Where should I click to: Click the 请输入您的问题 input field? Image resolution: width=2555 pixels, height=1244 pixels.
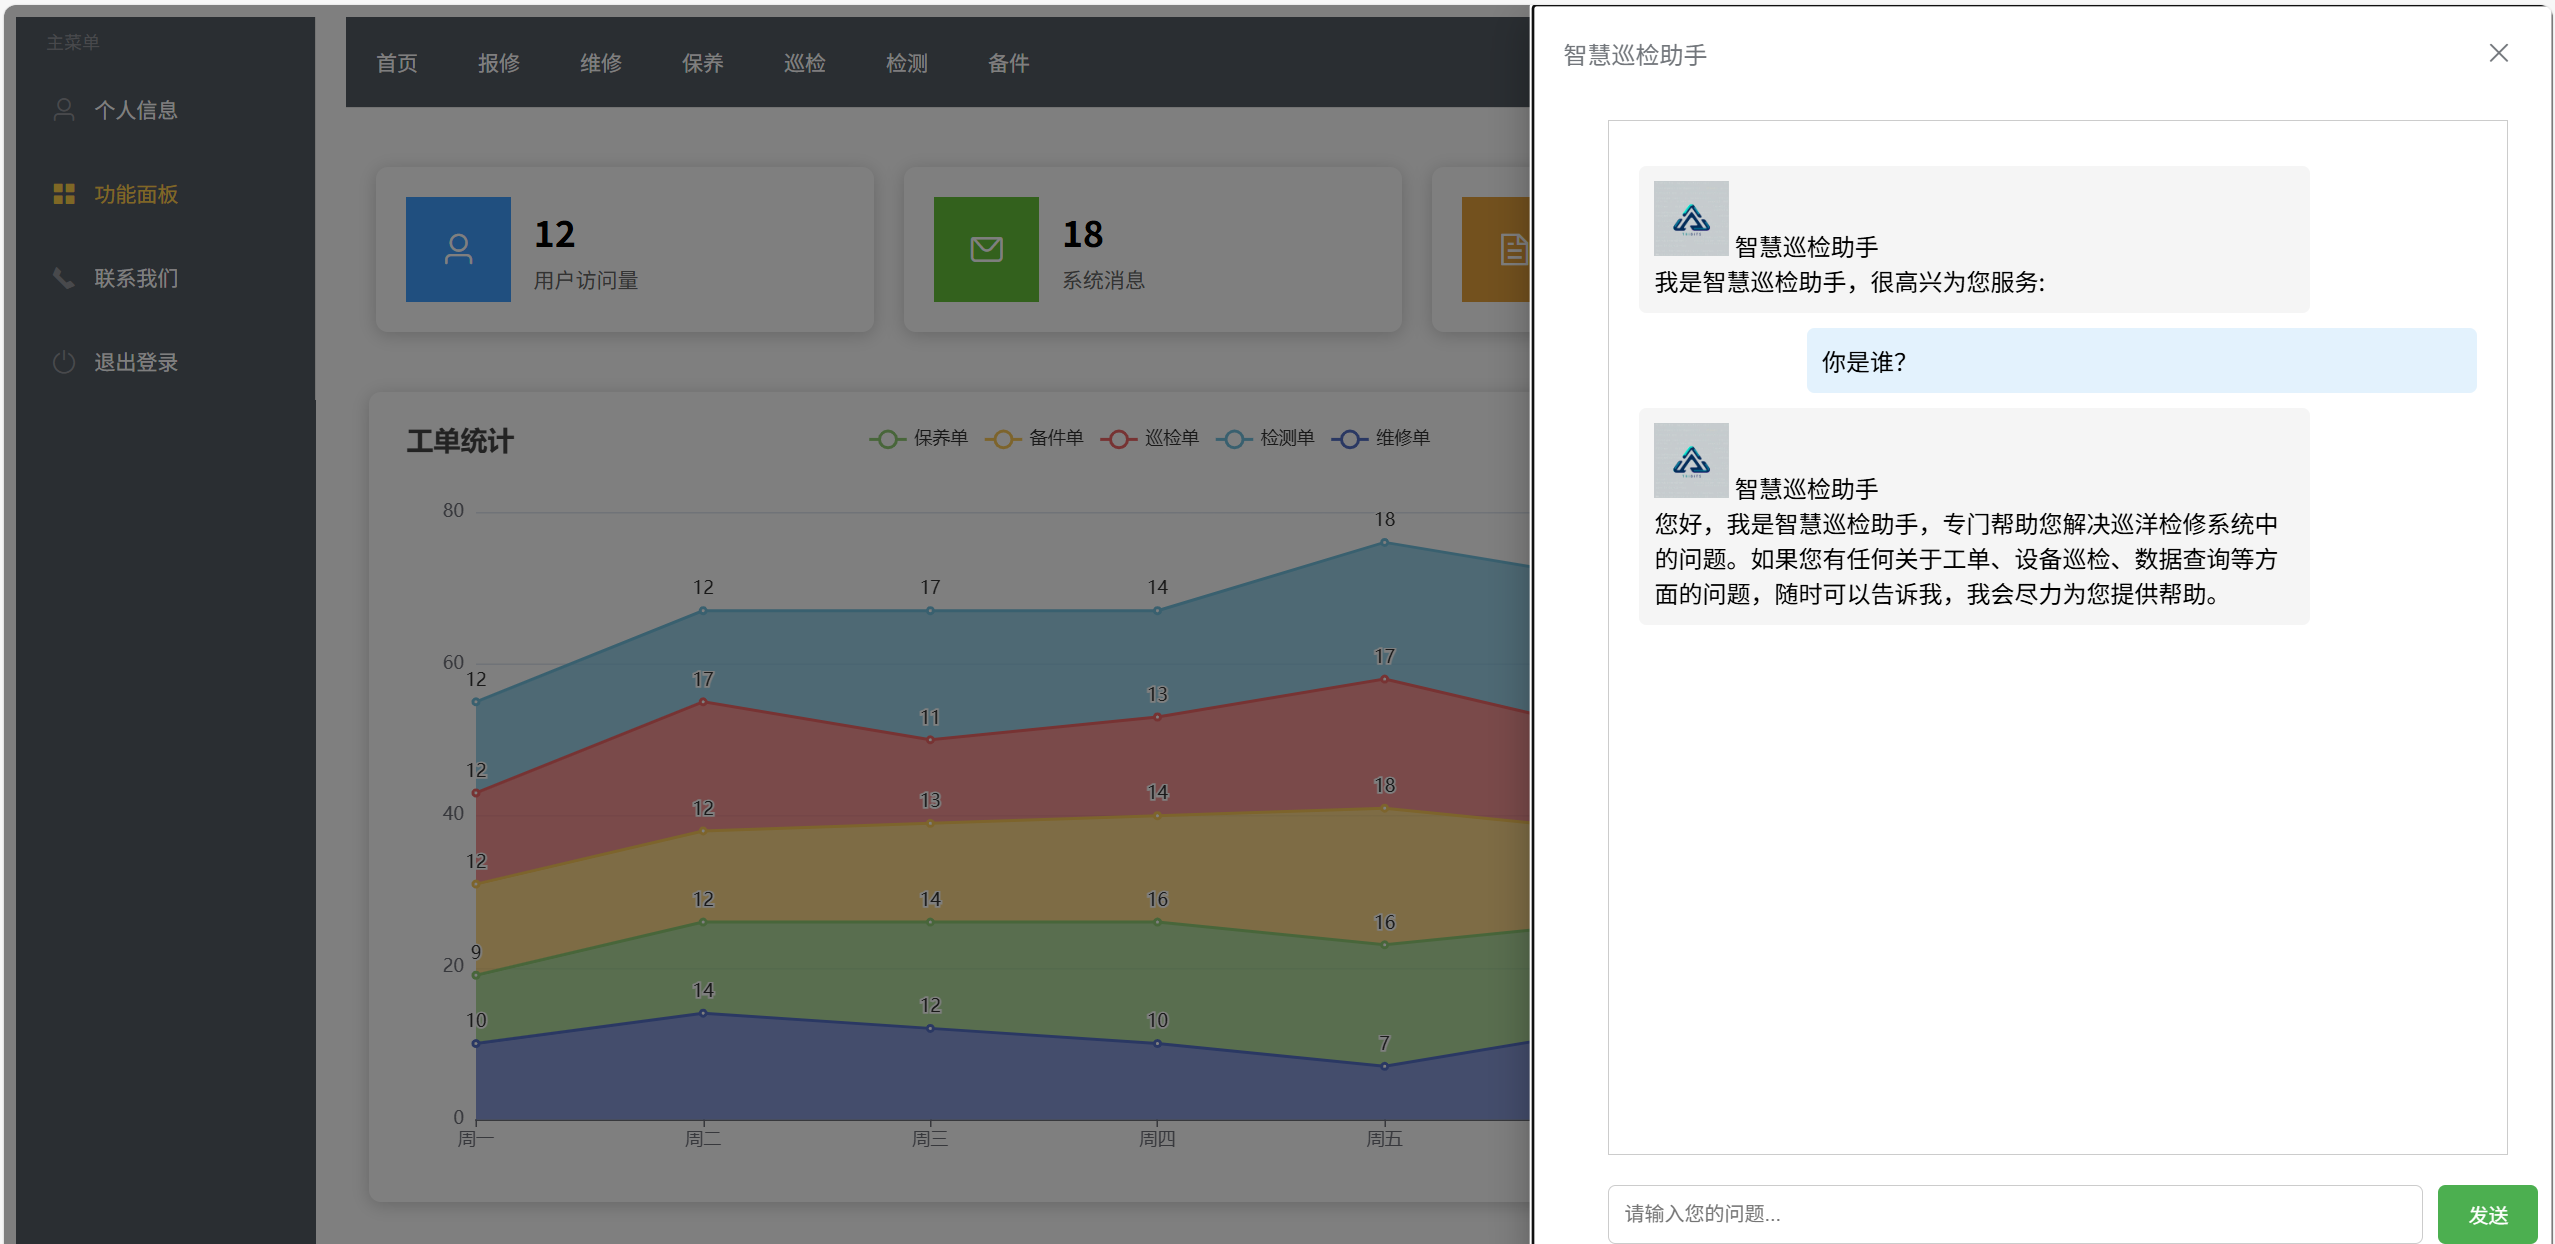click(x=2014, y=1213)
